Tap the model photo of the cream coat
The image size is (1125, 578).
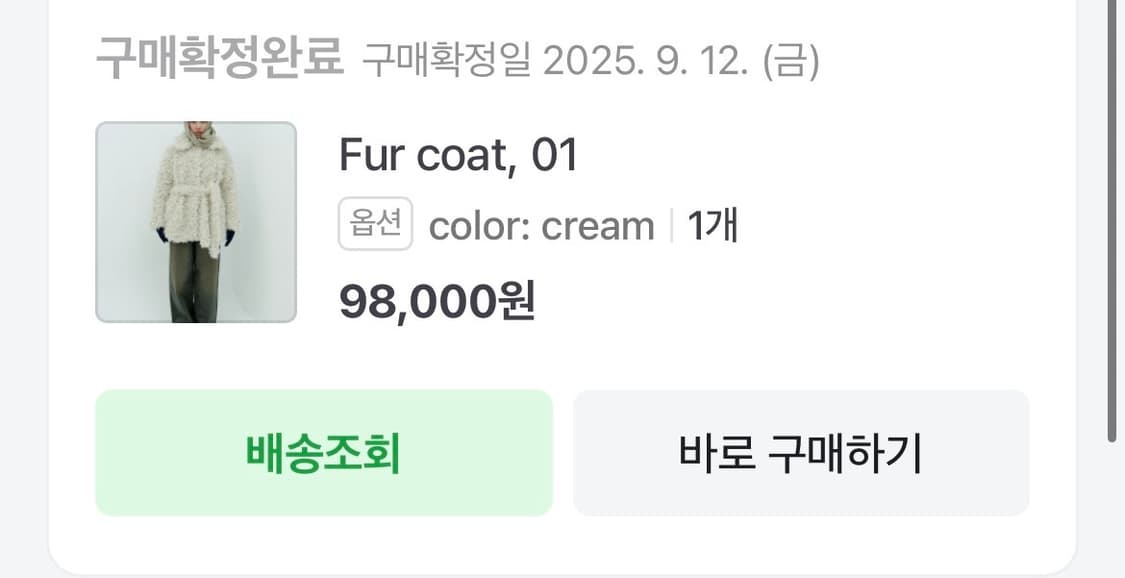tap(195, 220)
